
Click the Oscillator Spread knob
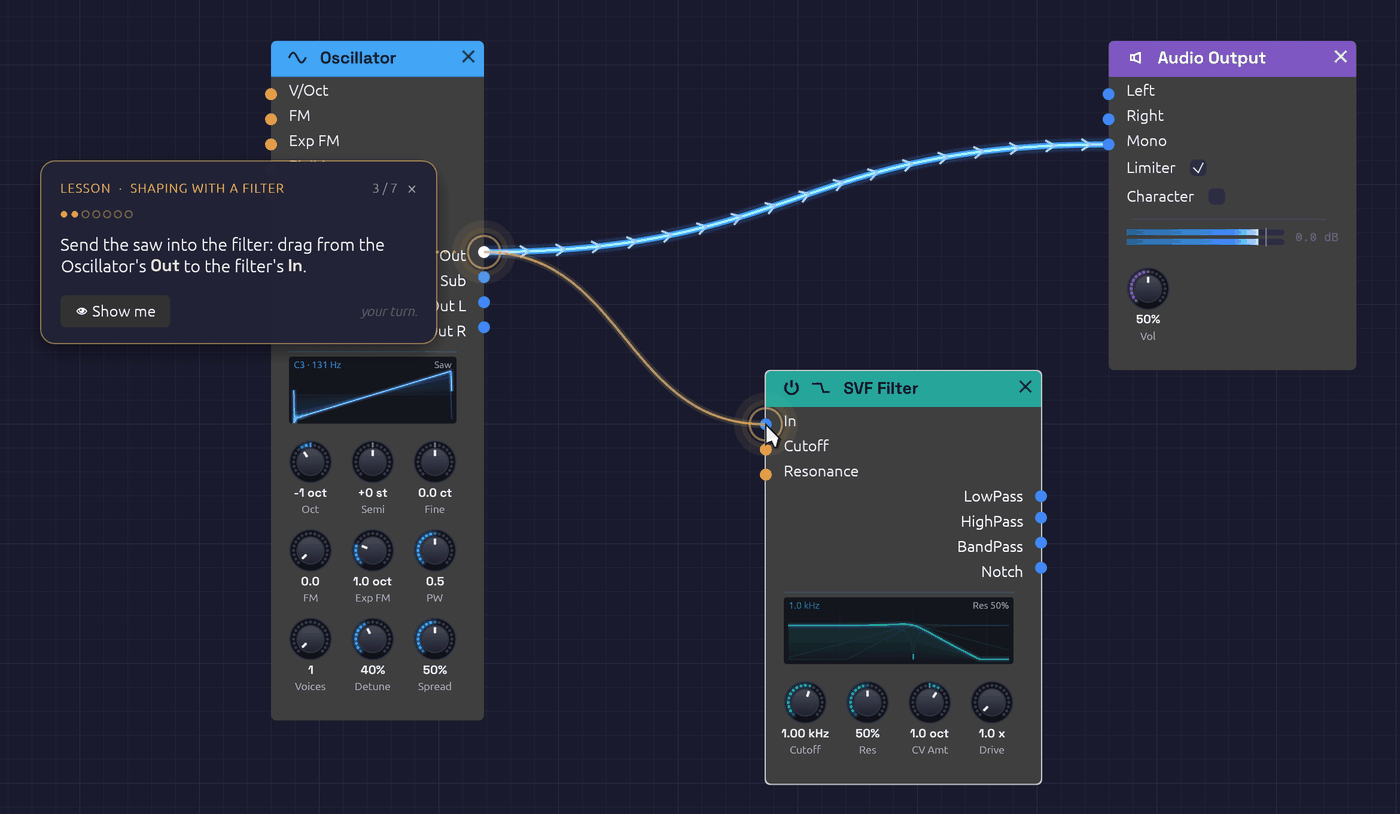[x=434, y=639]
